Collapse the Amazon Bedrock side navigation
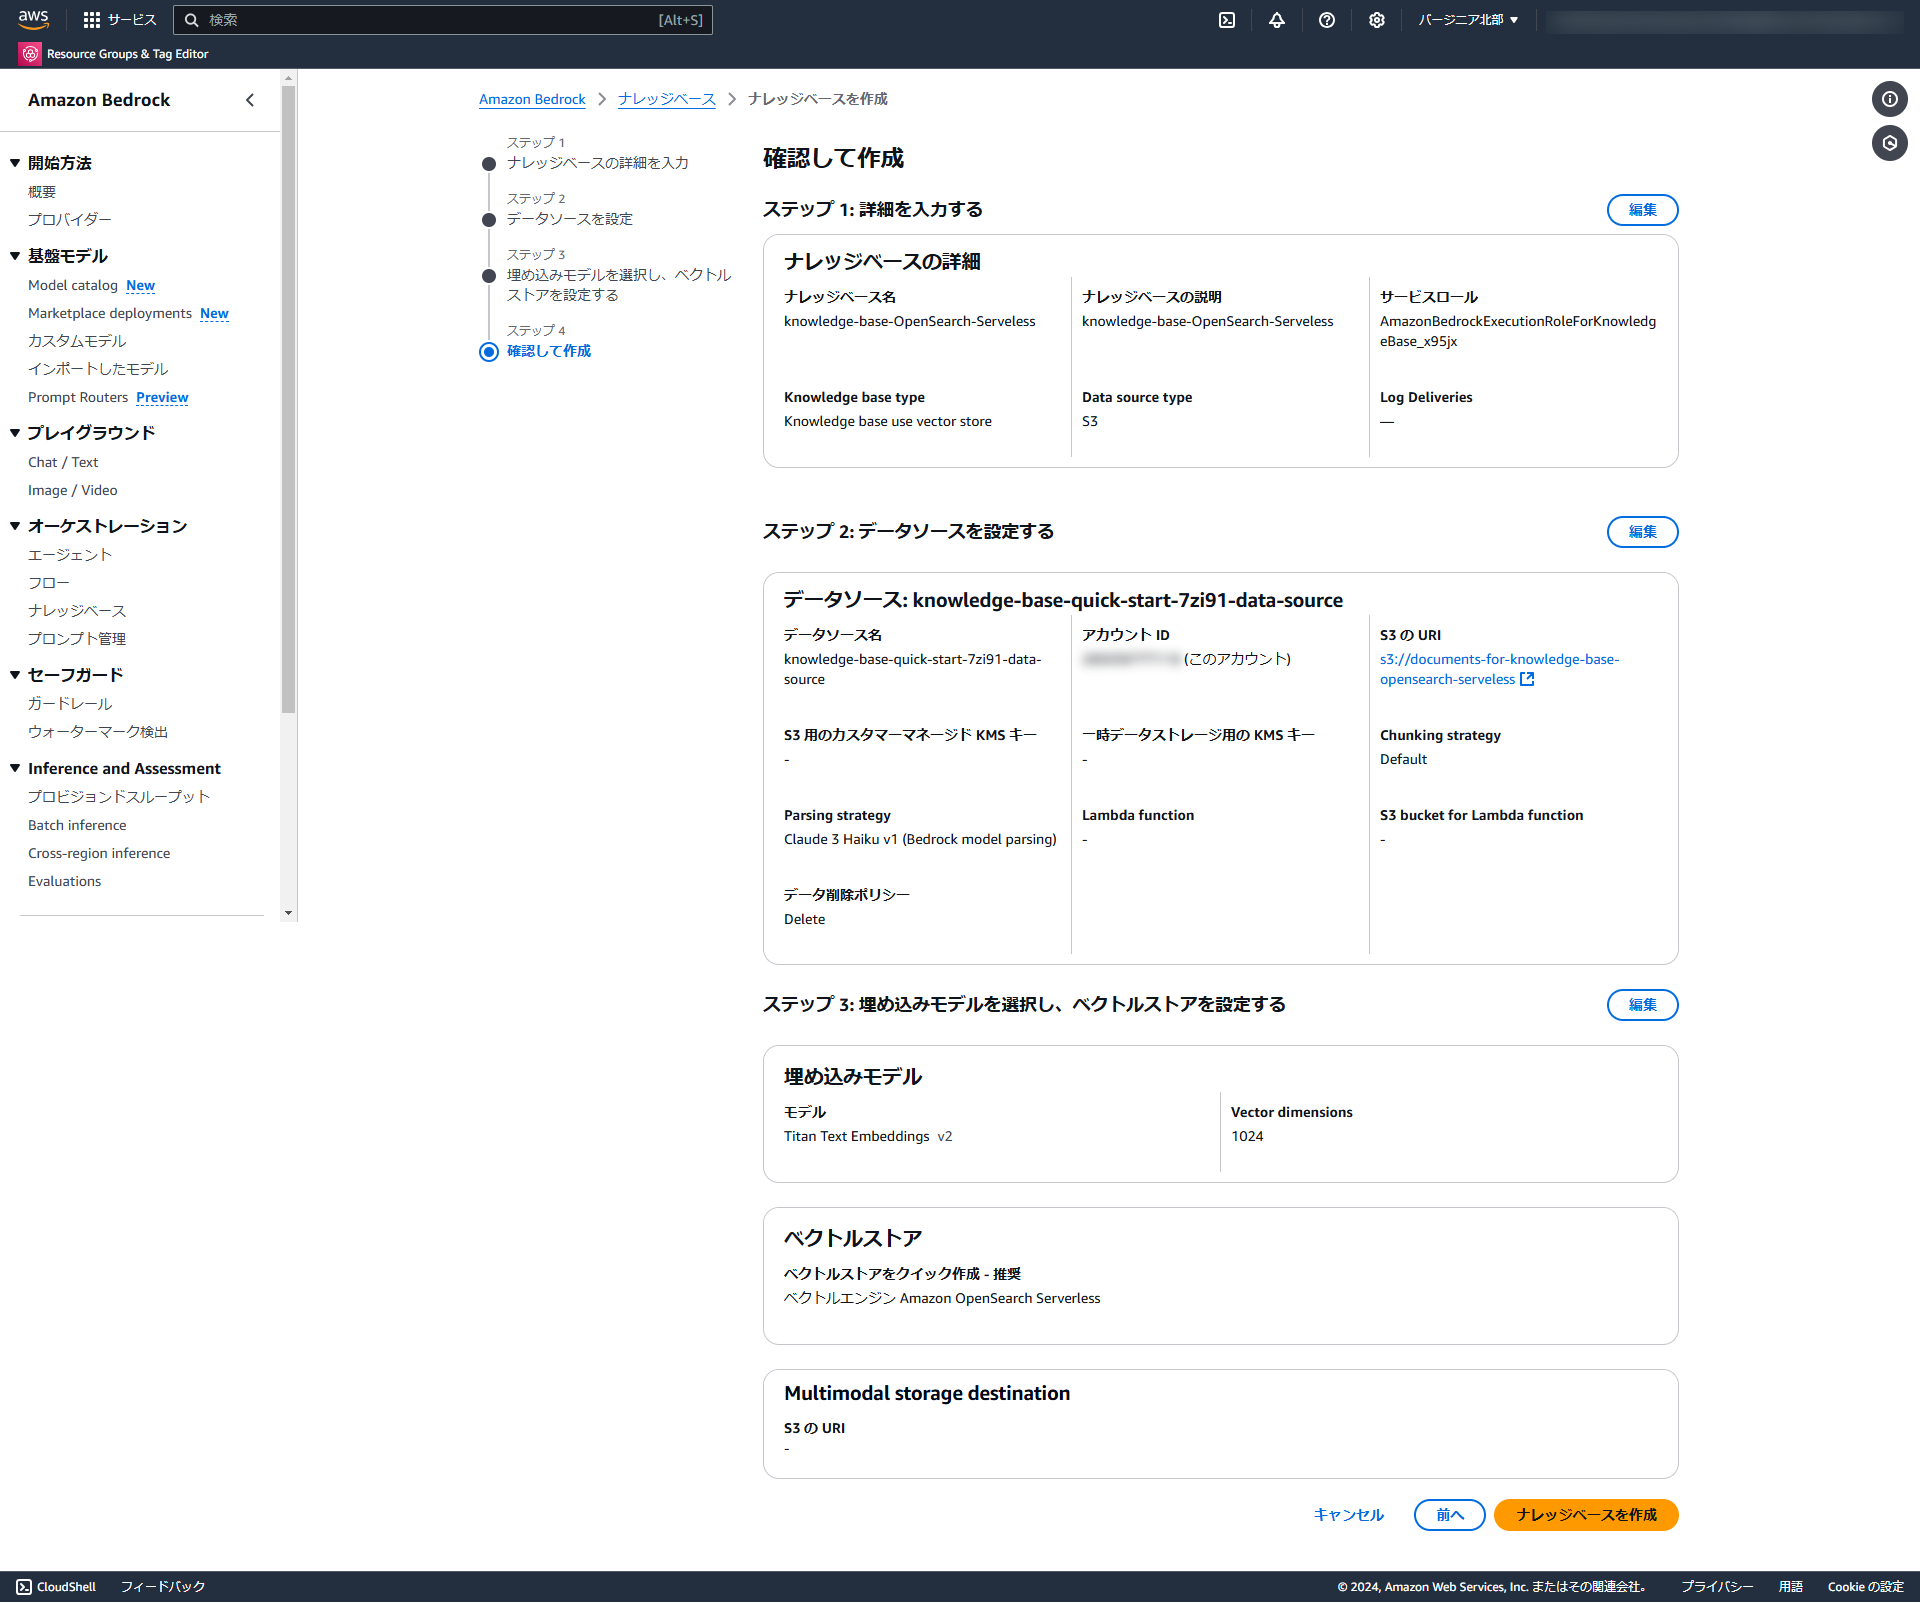1920x1603 pixels. (250, 100)
